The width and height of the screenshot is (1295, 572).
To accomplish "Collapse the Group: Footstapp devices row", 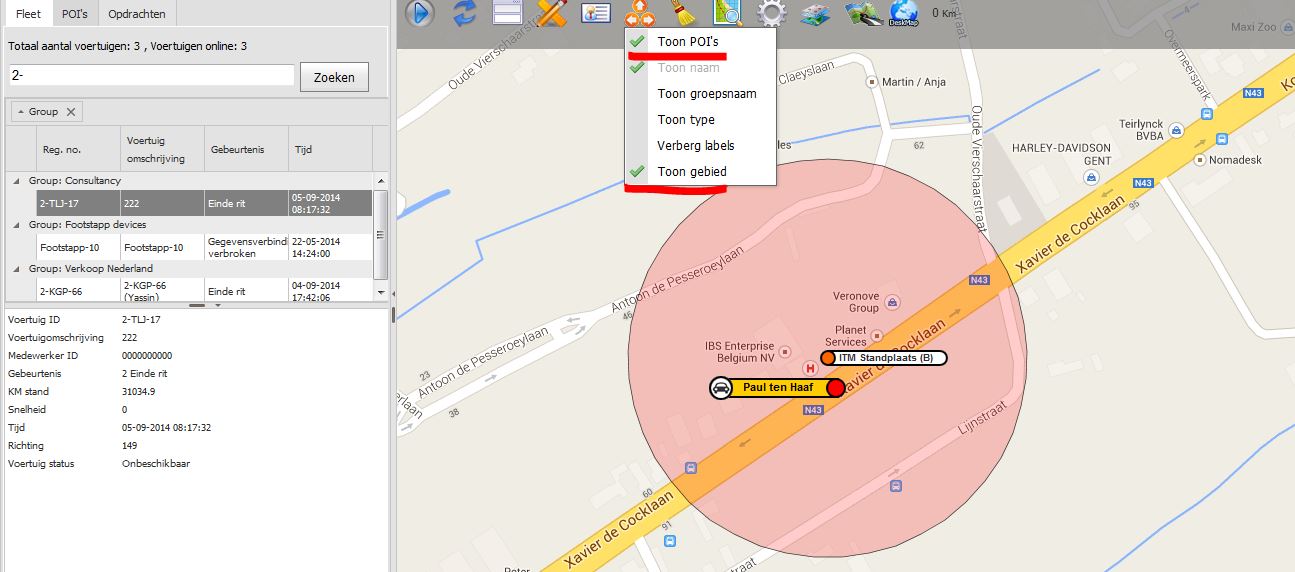I will (15, 225).
